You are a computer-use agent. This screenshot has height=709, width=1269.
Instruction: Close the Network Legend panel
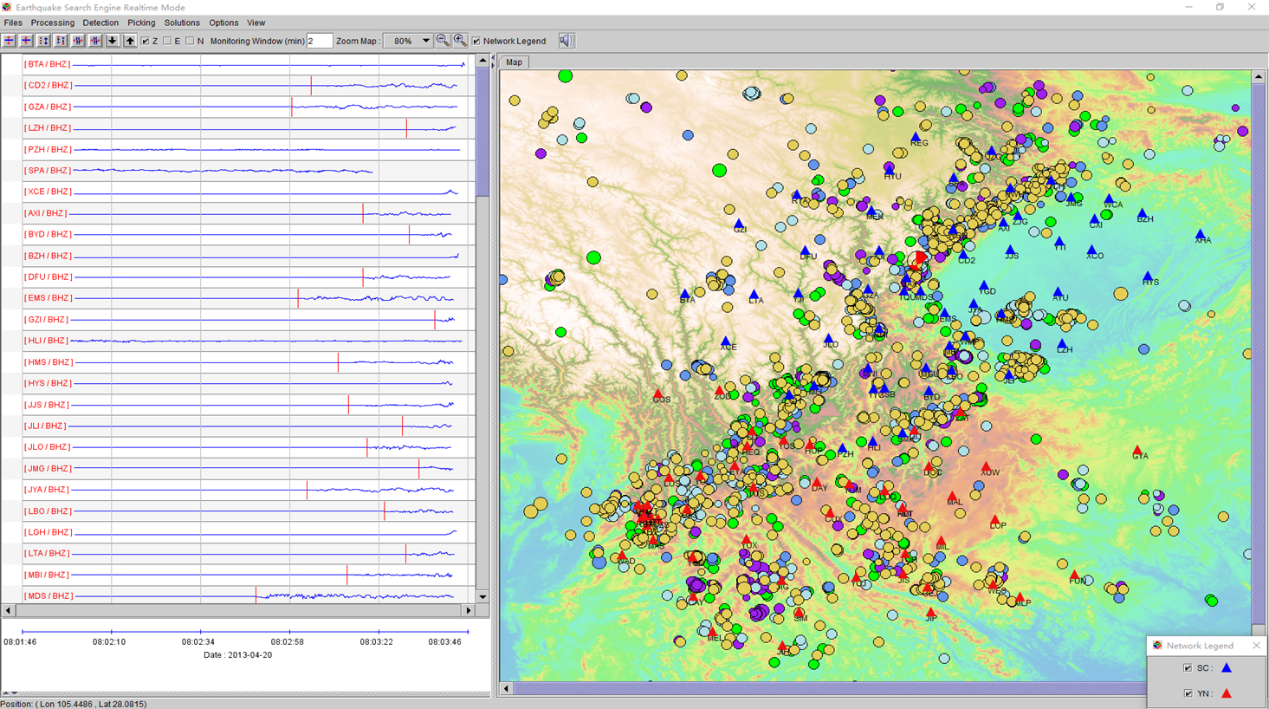[x=1256, y=646]
